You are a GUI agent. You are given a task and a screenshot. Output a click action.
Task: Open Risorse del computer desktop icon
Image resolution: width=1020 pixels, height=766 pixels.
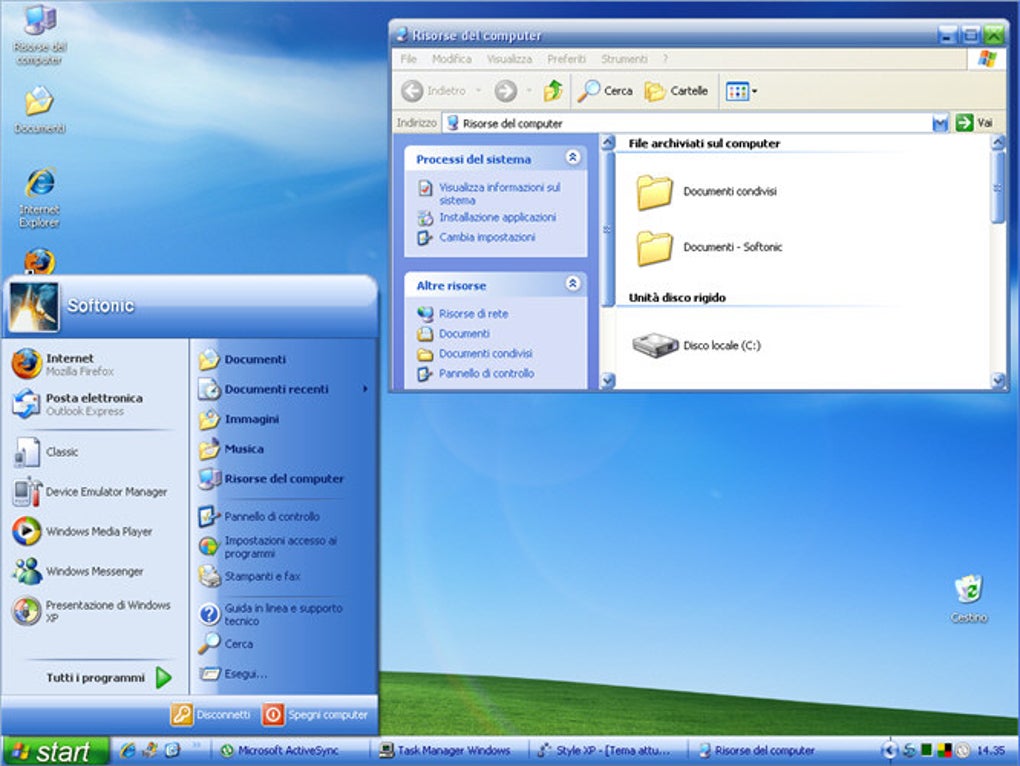click(40, 34)
